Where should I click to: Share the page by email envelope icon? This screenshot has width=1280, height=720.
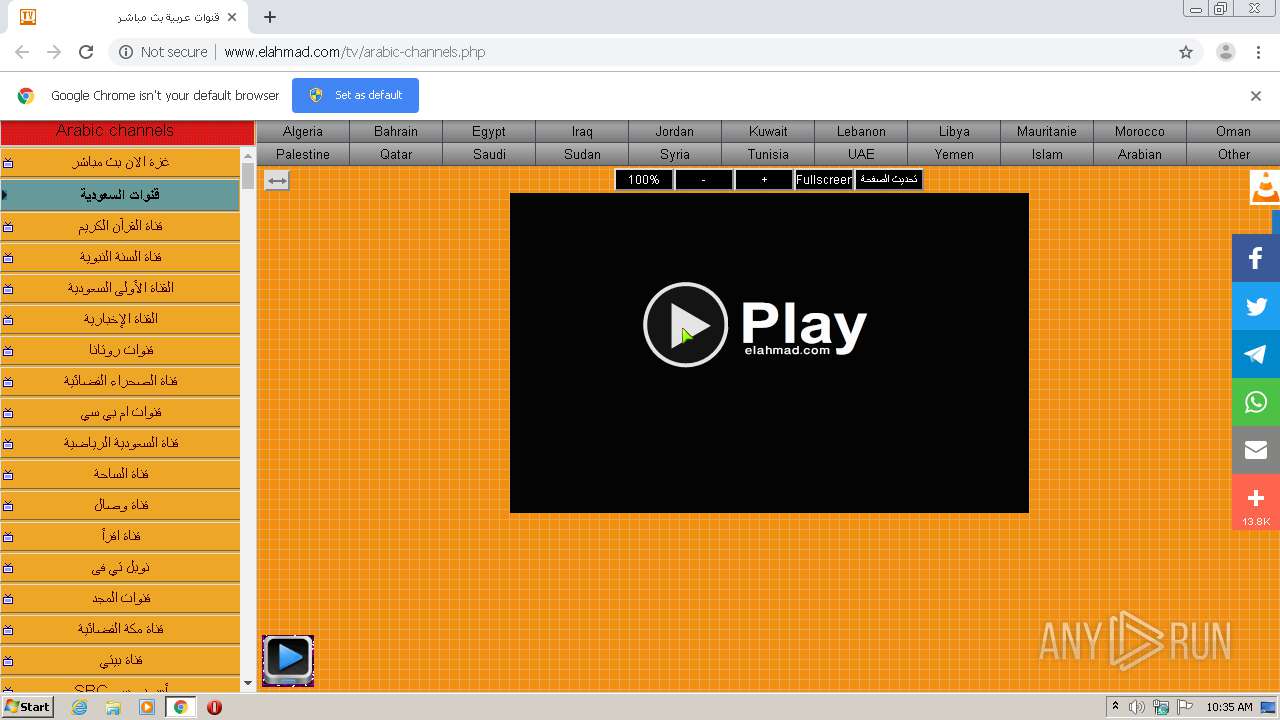[x=1256, y=450]
